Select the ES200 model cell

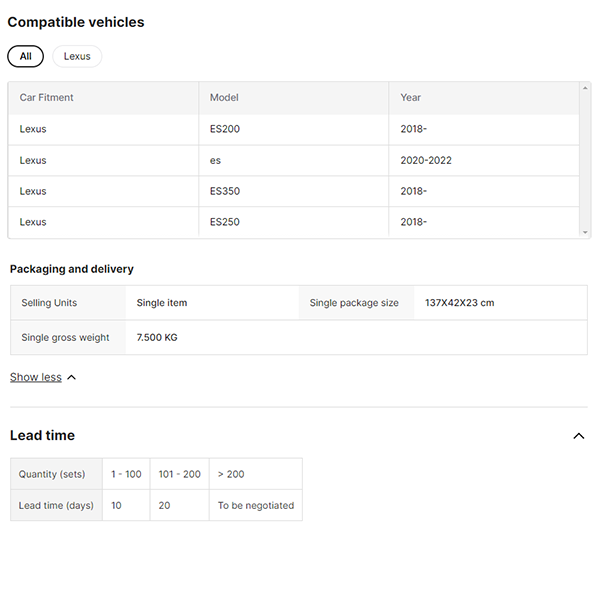point(225,129)
